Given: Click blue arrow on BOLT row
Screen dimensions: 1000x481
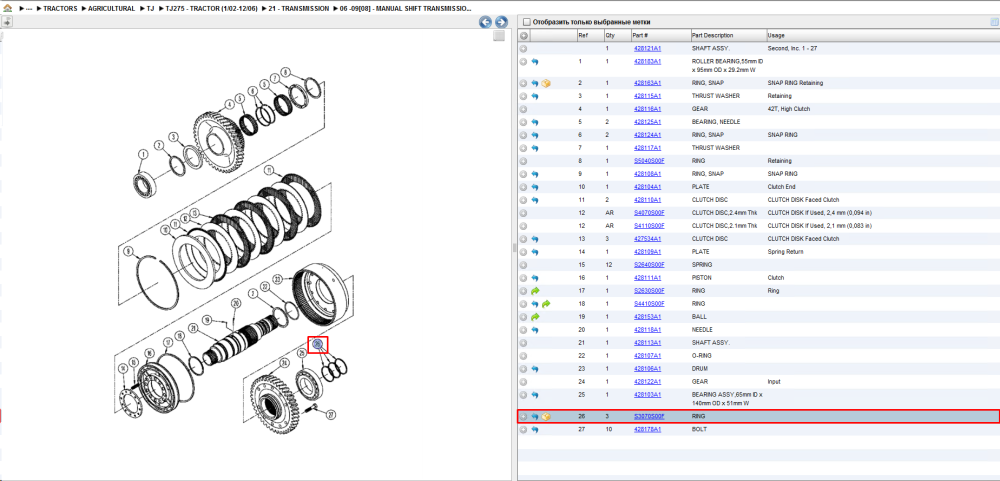Looking at the screenshot, I should click(534, 429).
